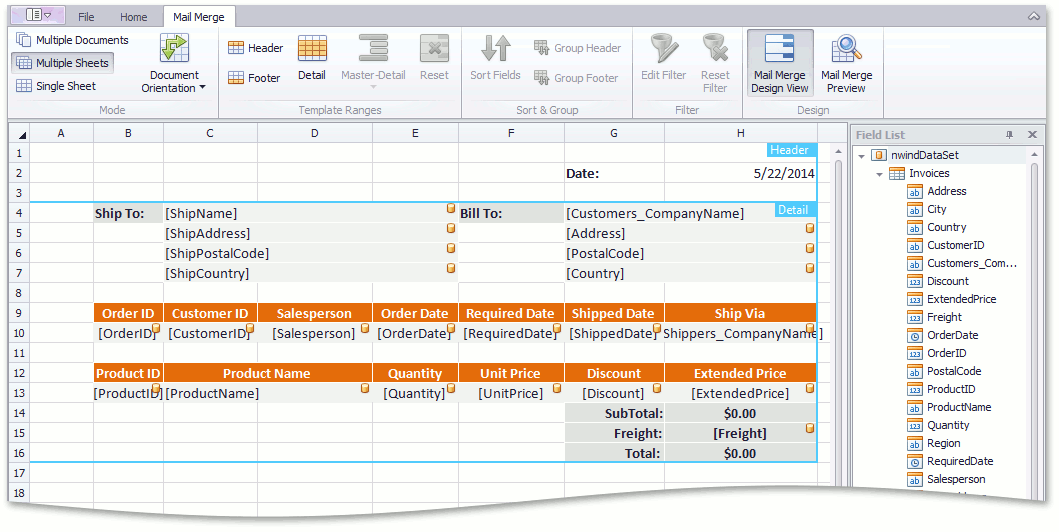Viewport: 1059px width, 532px height.
Task: Open the Master-Detail dropdown
Action: click(x=373, y=61)
